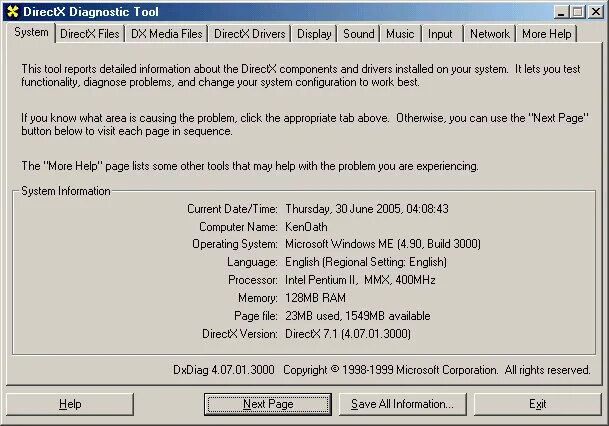Click the DxDiag 4.07.01.3000 version text
Screen dimensions: 609x426
coord(224,370)
